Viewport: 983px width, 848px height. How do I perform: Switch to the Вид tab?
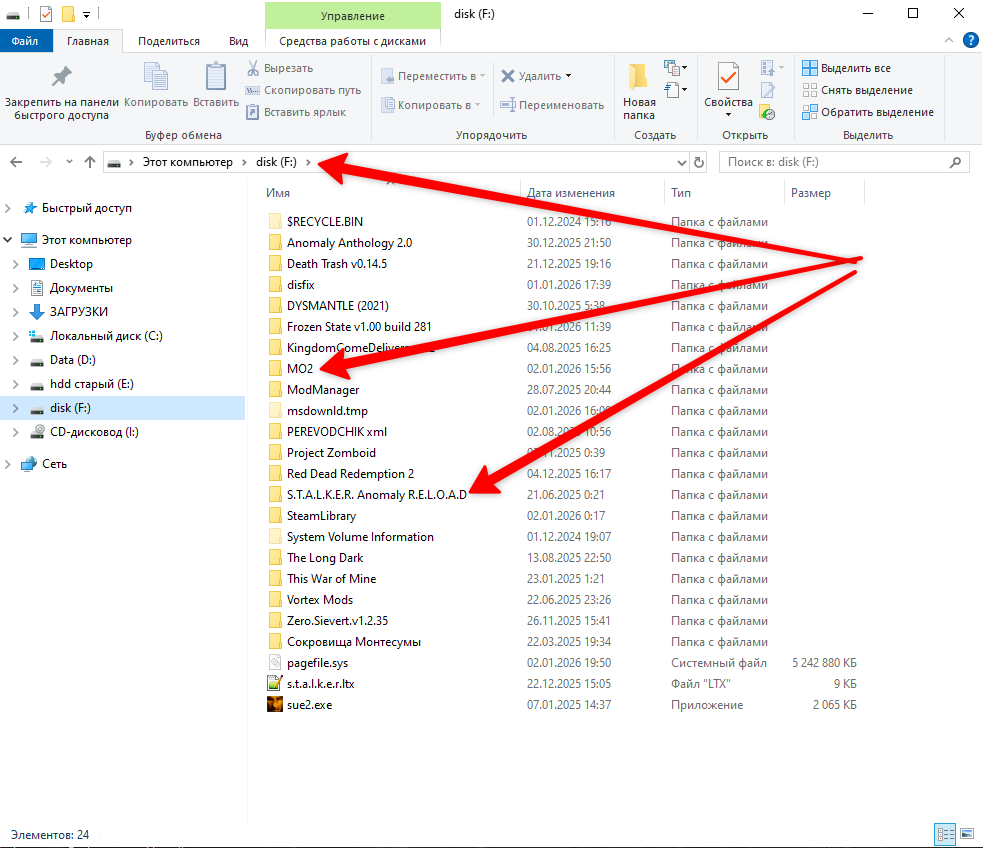coord(238,41)
